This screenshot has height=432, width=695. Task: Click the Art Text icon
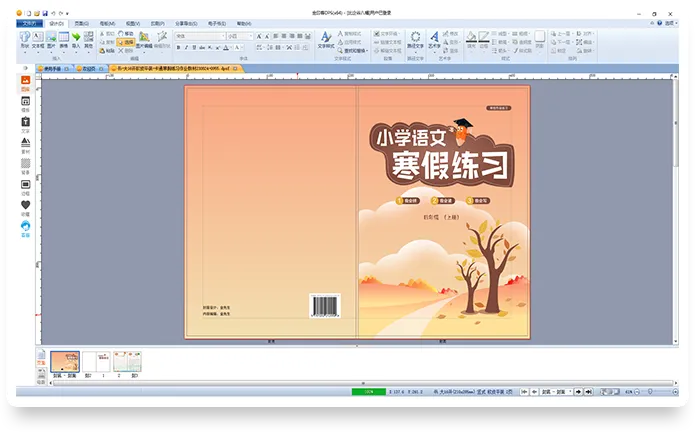tap(434, 38)
